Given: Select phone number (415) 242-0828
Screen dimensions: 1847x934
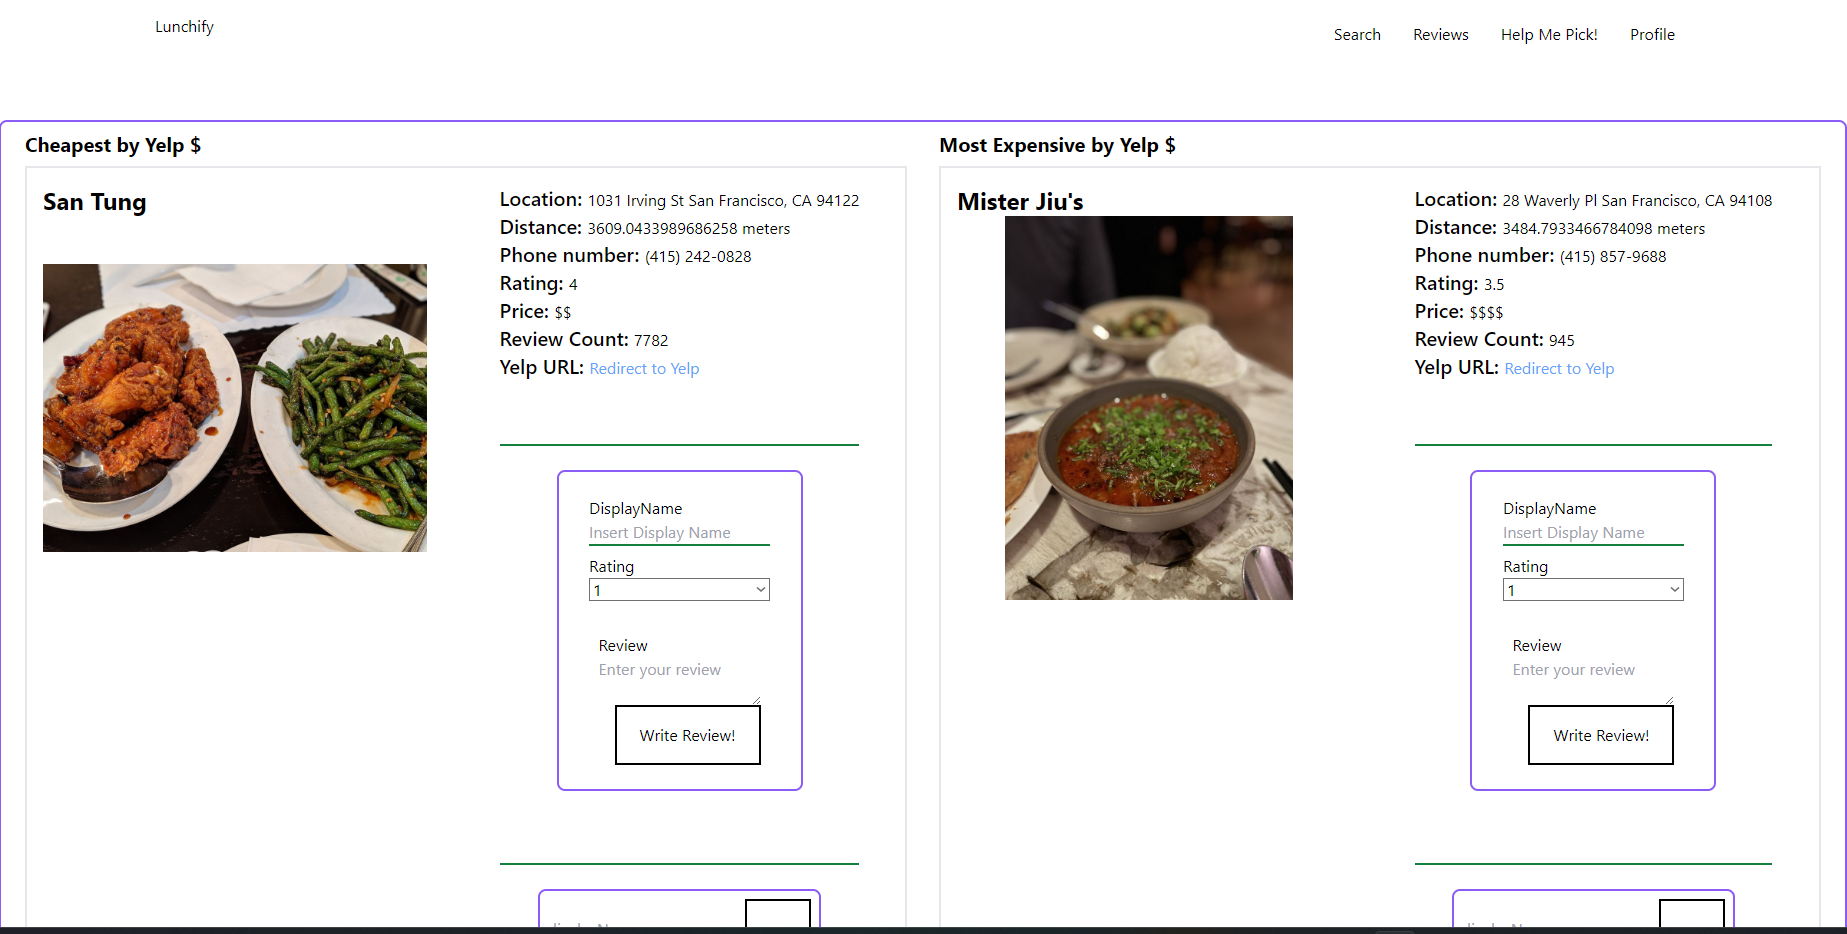Looking at the screenshot, I should pos(698,257).
